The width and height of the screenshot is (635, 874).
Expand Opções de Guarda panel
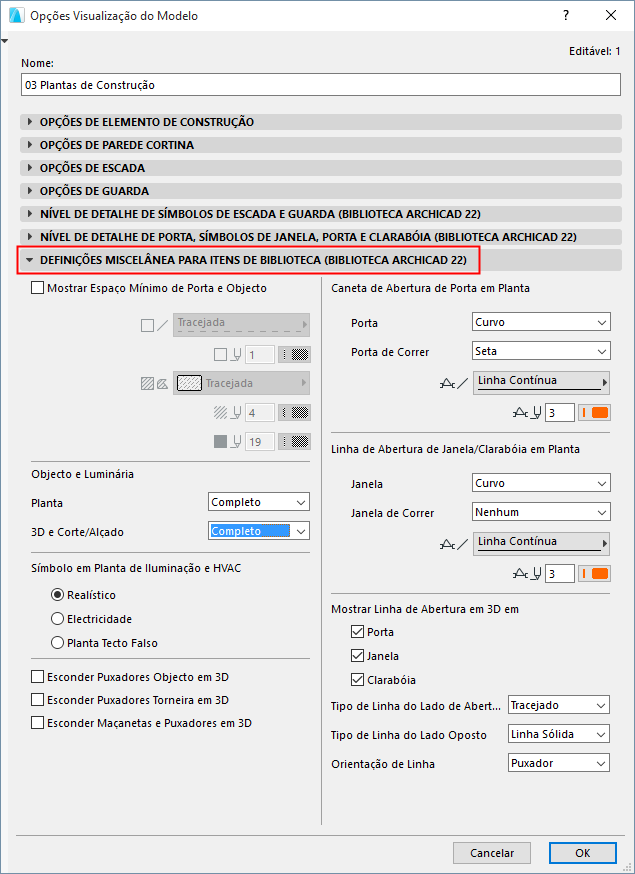(321, 191)
